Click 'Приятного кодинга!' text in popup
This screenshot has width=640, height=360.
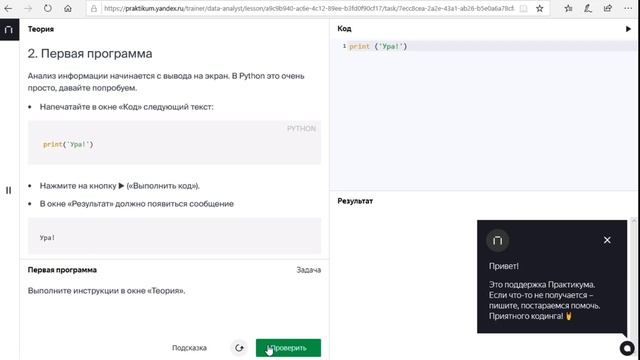tap(526, 316)
